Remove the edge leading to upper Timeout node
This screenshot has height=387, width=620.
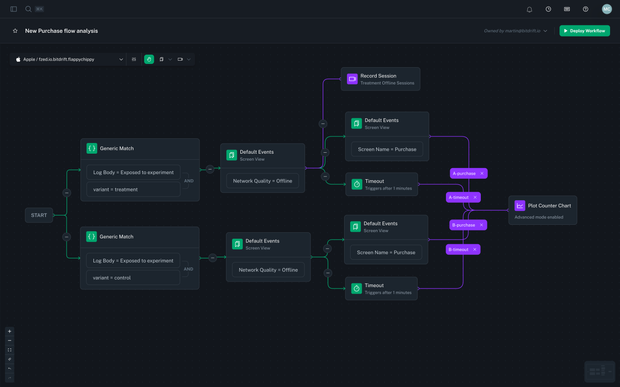pos(325,176)
